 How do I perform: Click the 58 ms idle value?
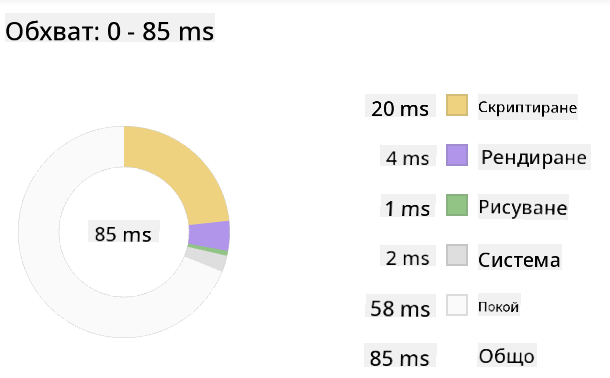click(x=400, y=306)
